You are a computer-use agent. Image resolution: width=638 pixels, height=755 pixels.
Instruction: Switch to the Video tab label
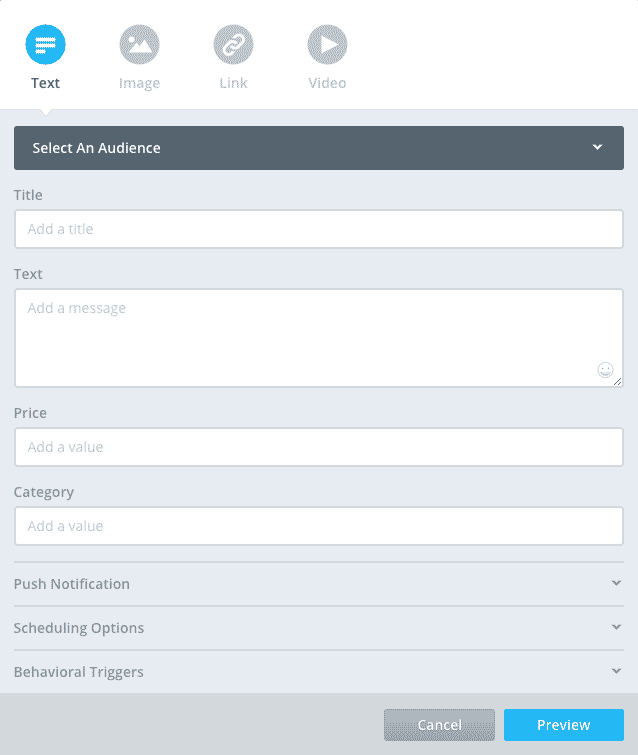[x=327, y=83]
